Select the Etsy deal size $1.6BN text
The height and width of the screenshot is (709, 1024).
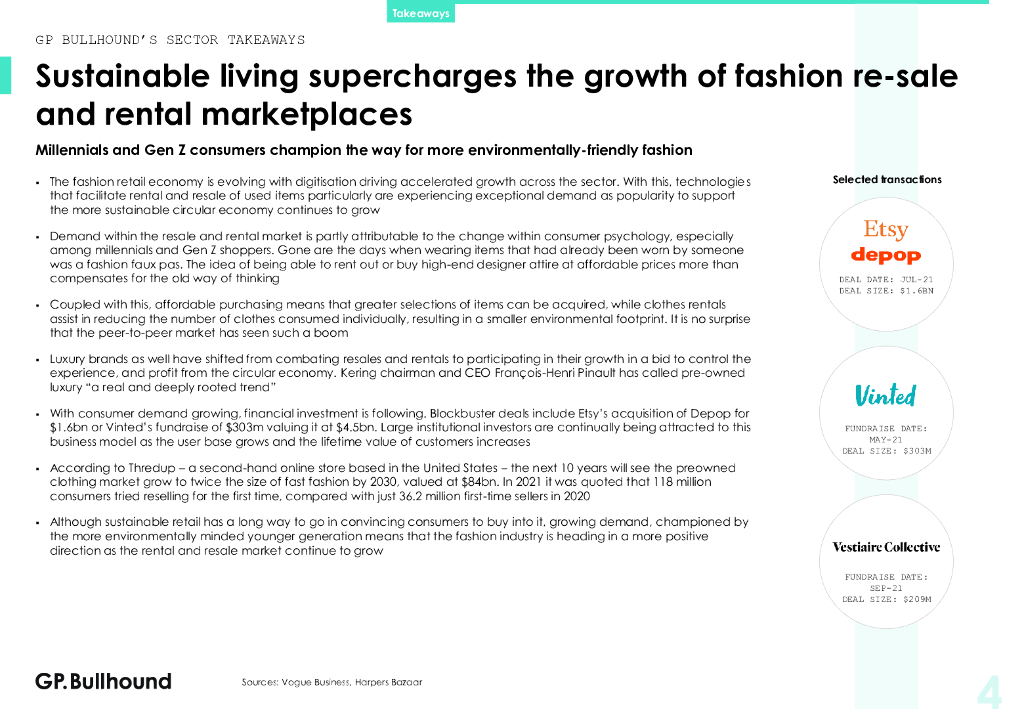click(x=886, y=291)
